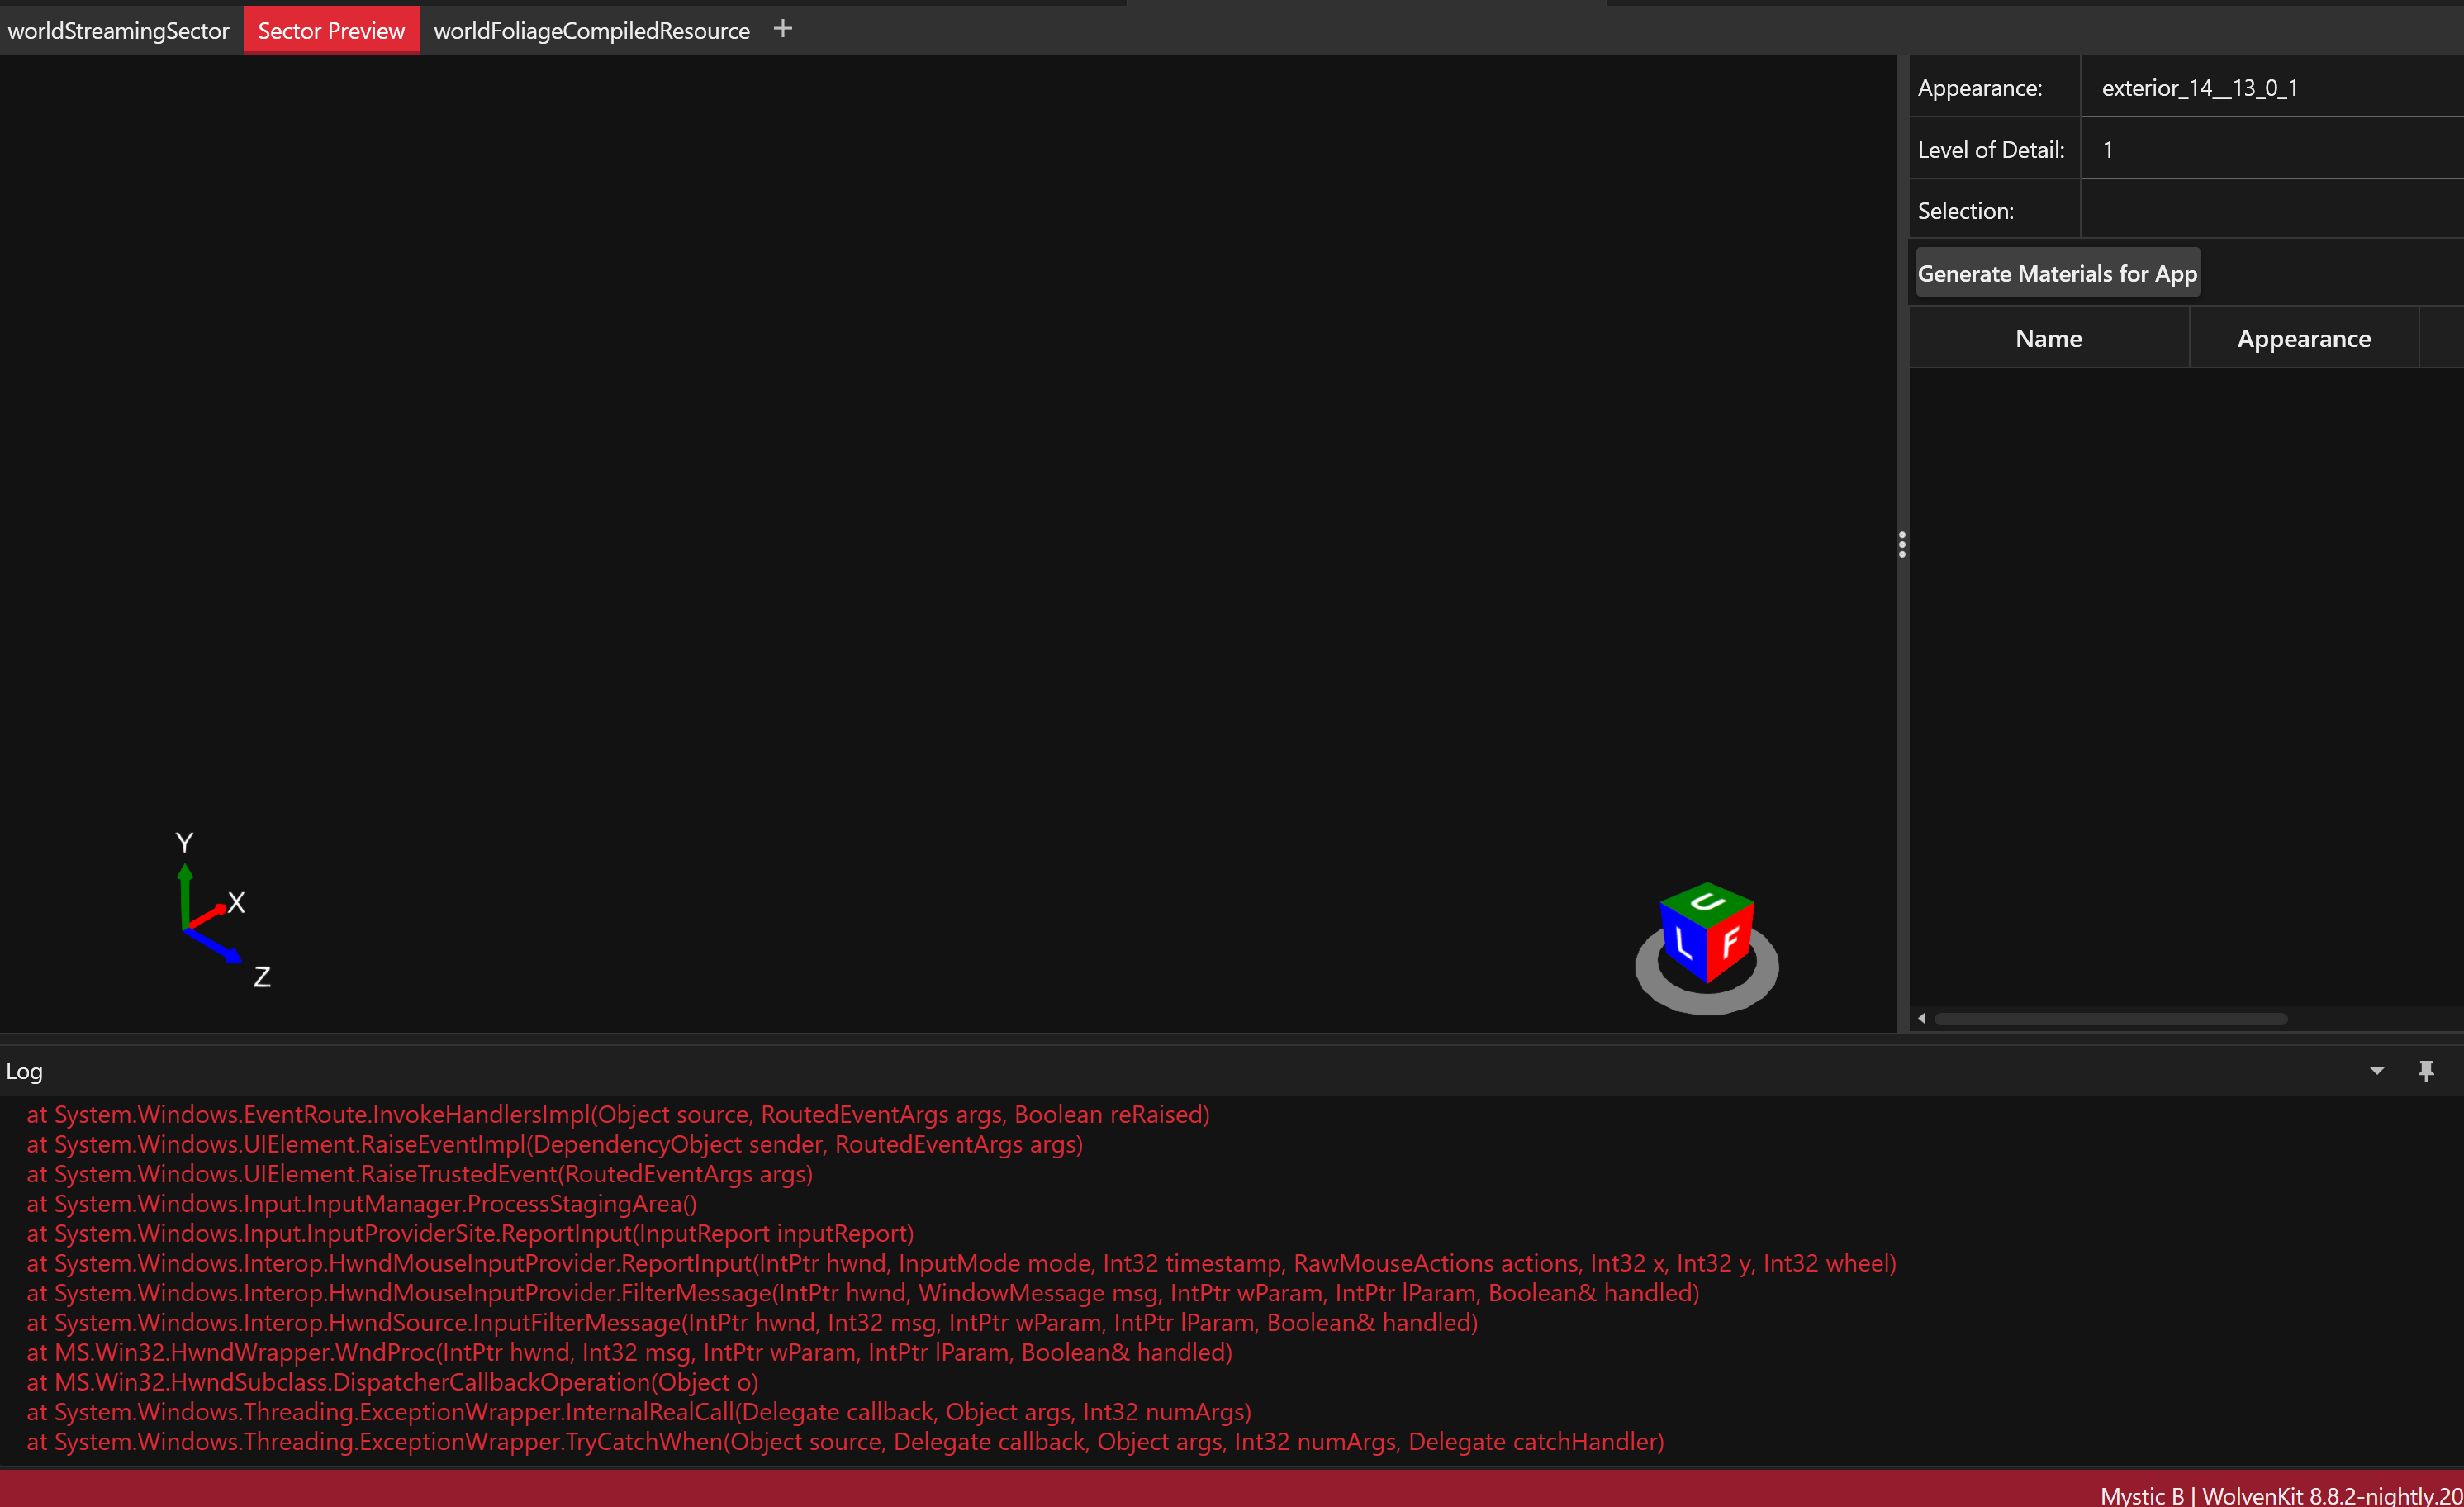Collapse the Log panel with its chevron
The width and height of the screenshot is (2464, 1507).
point(2377,1070)
